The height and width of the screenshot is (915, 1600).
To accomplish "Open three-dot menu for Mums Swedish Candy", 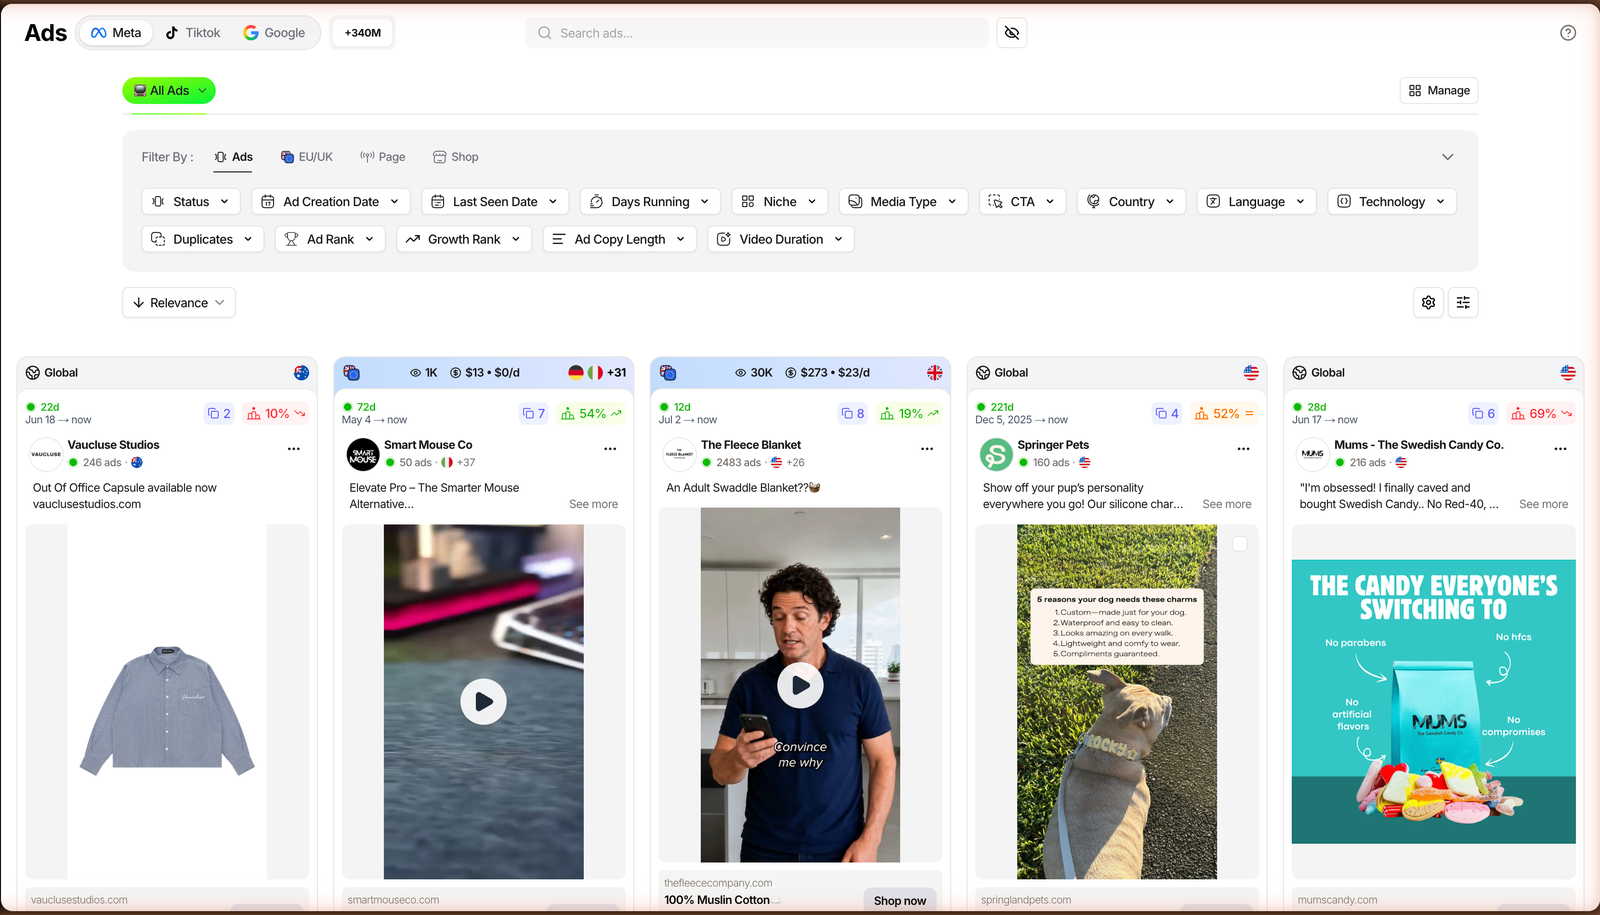I will point(1560,449).
